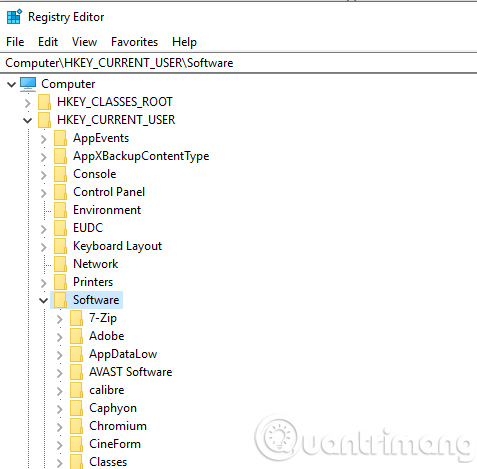
Task: Select the Computer root label
Action: coord(68,84)
